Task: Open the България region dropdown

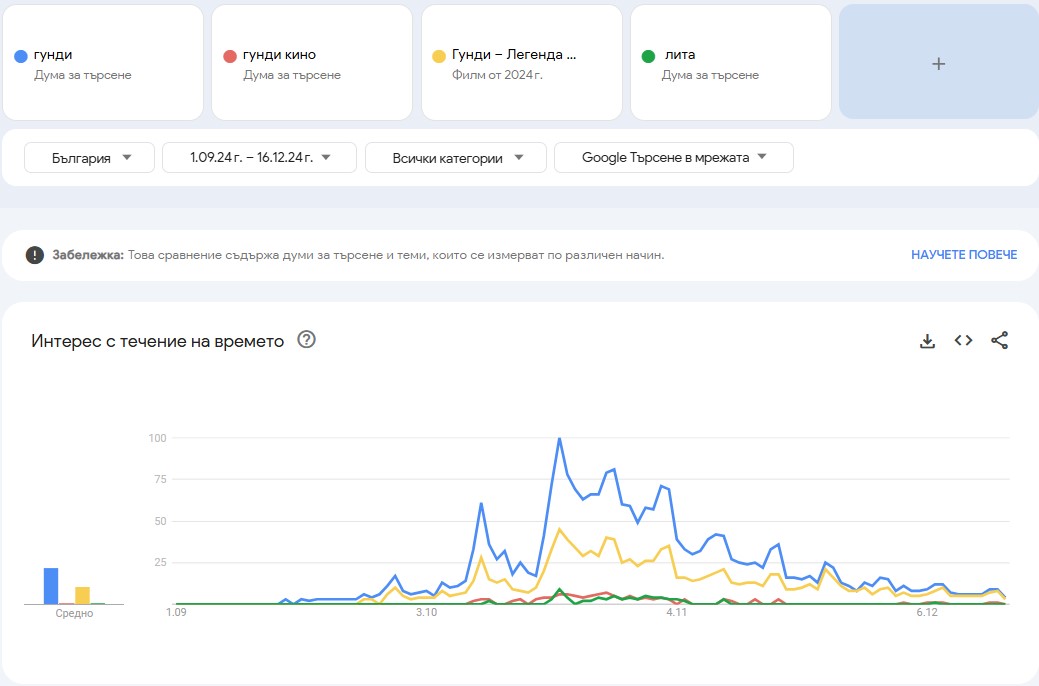Action: tap(88, 157)
